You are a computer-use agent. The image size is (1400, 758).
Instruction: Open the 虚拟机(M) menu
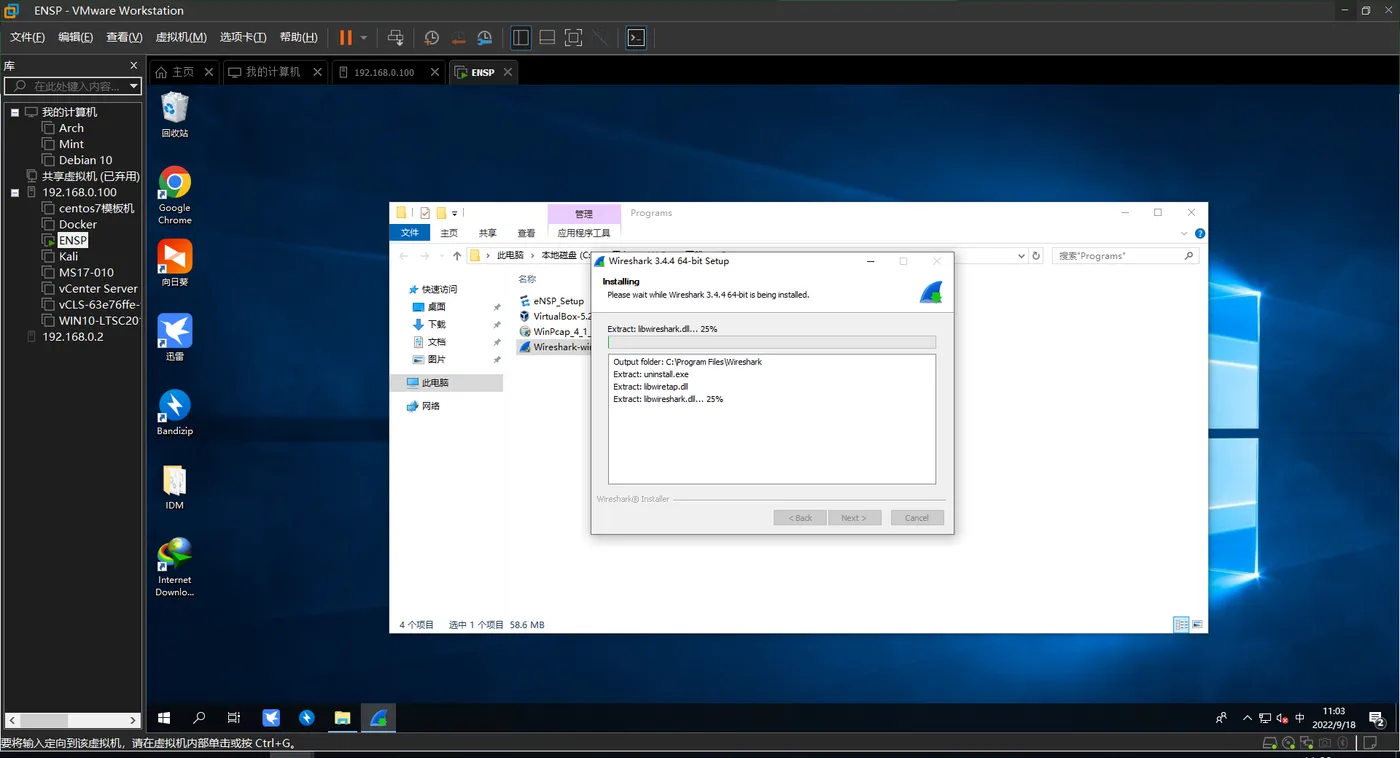[x=181, y=37]
